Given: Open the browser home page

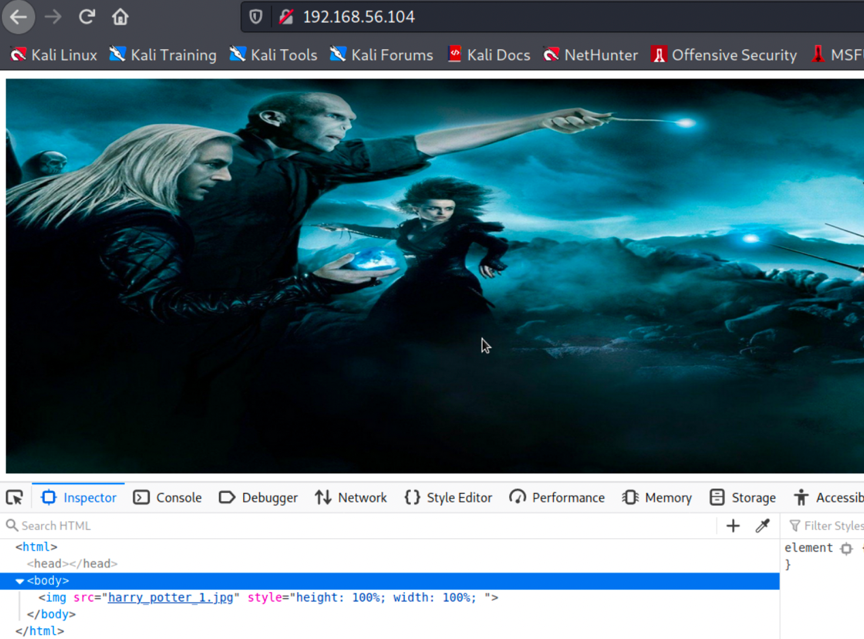Looking at the screenshot, I should [x=120, y=17].
